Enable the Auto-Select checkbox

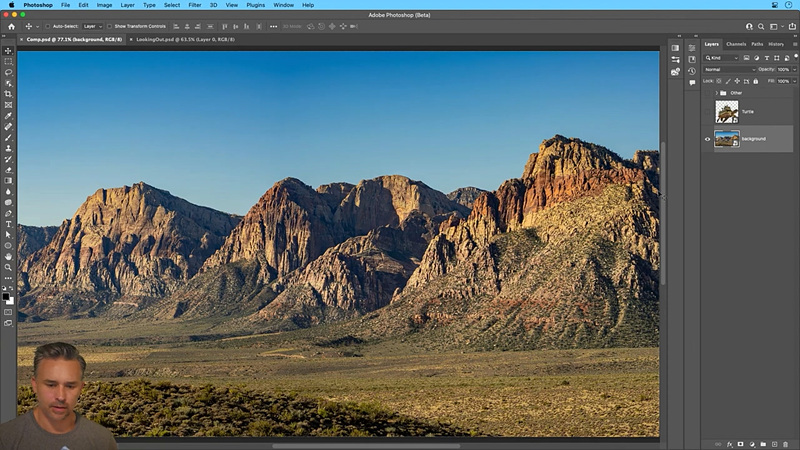pyautogui.click(x=47, y=27)
